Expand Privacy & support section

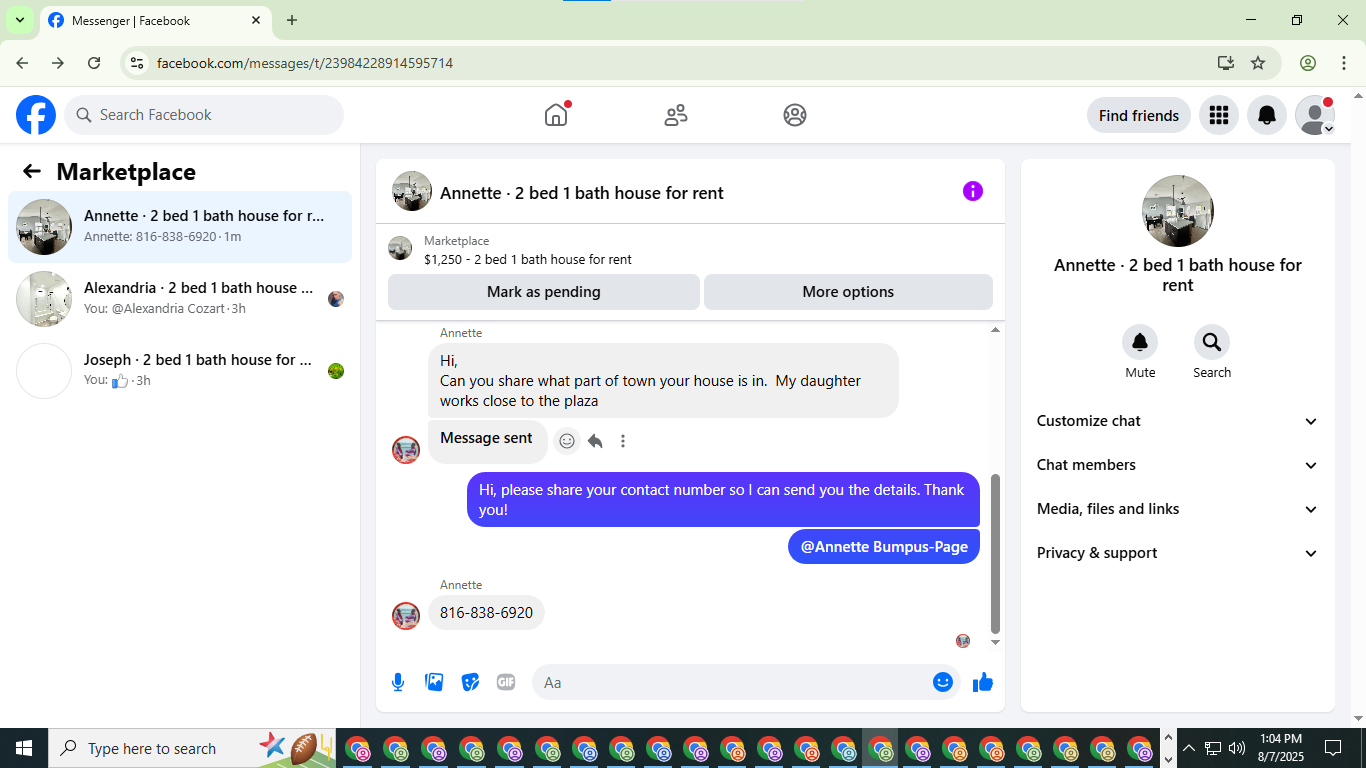click(1178, 553)
